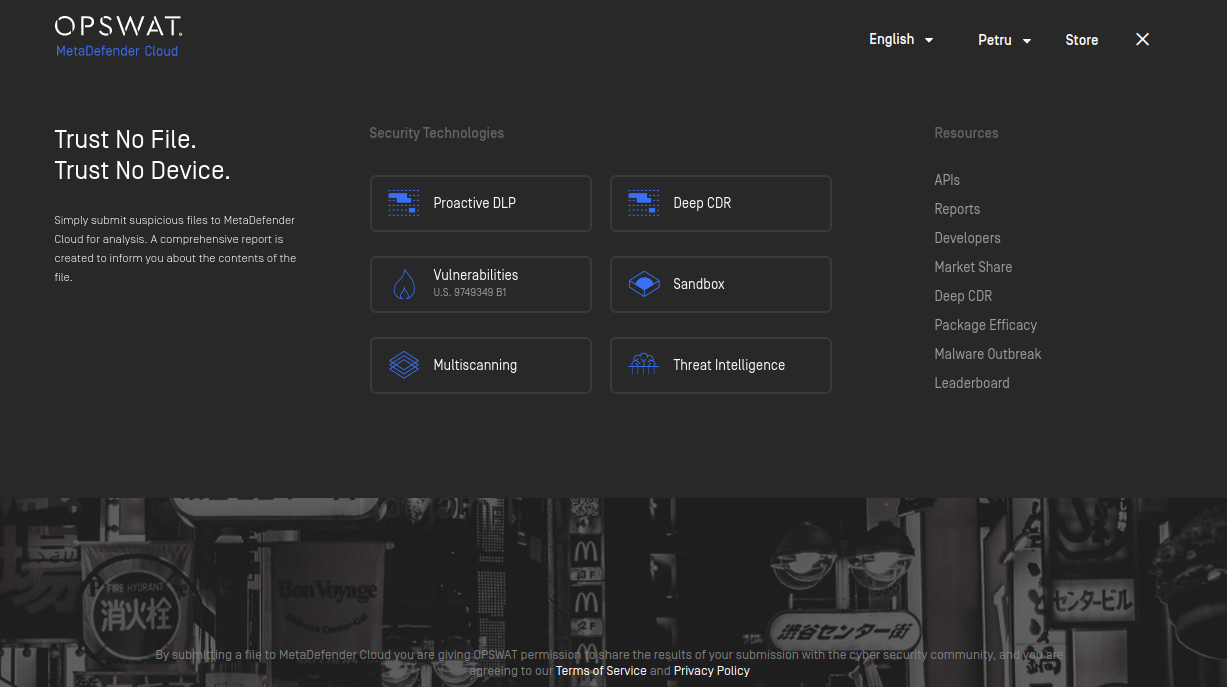Screen dimensions: 1227x687
Task: Click the 'Trust No File. Trust No Device.' headline
Action: pyautogui.click(x=142, y=155)
